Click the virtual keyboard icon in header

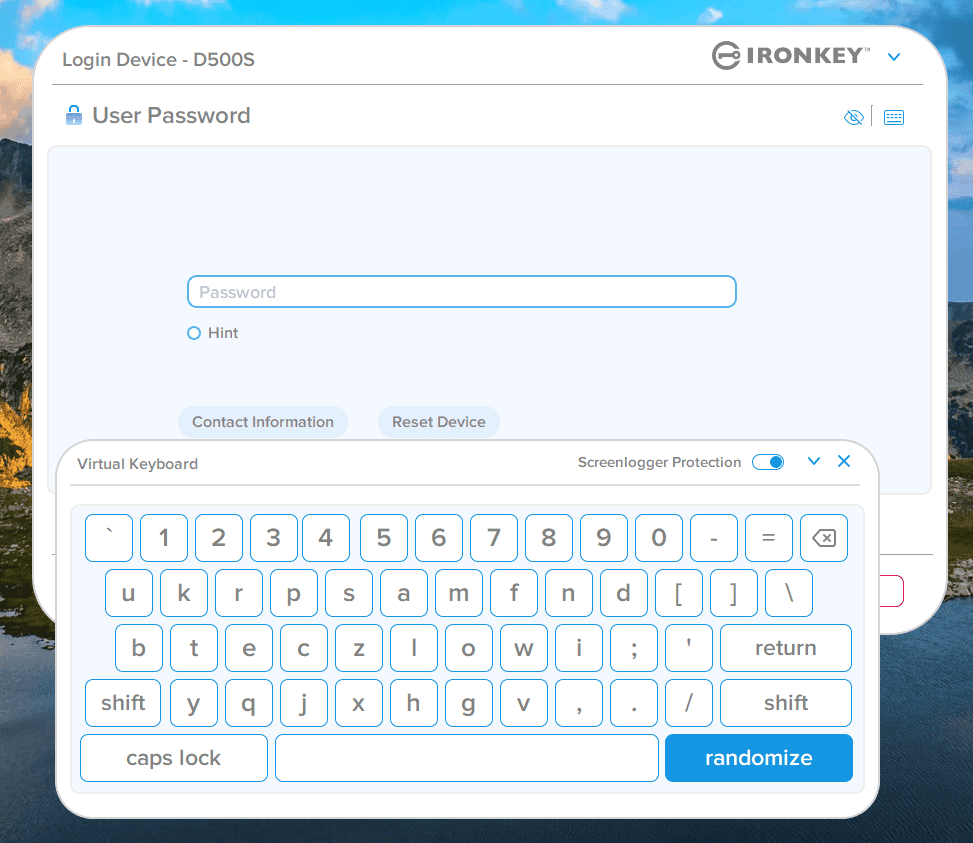(894, 117)
